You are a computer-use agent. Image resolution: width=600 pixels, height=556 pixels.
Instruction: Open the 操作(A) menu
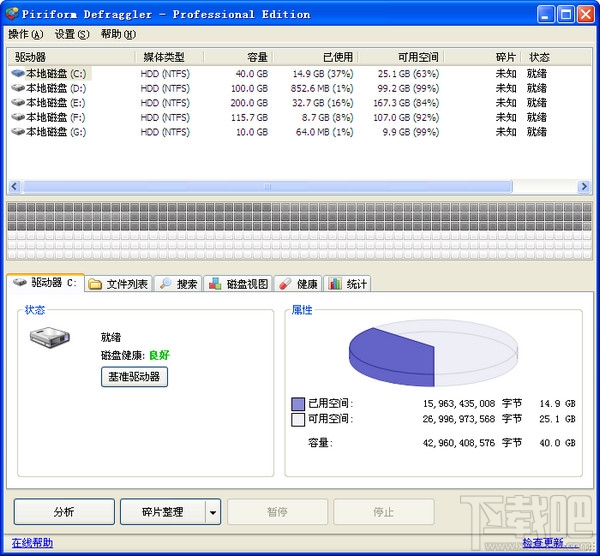(x=26, y=34)
